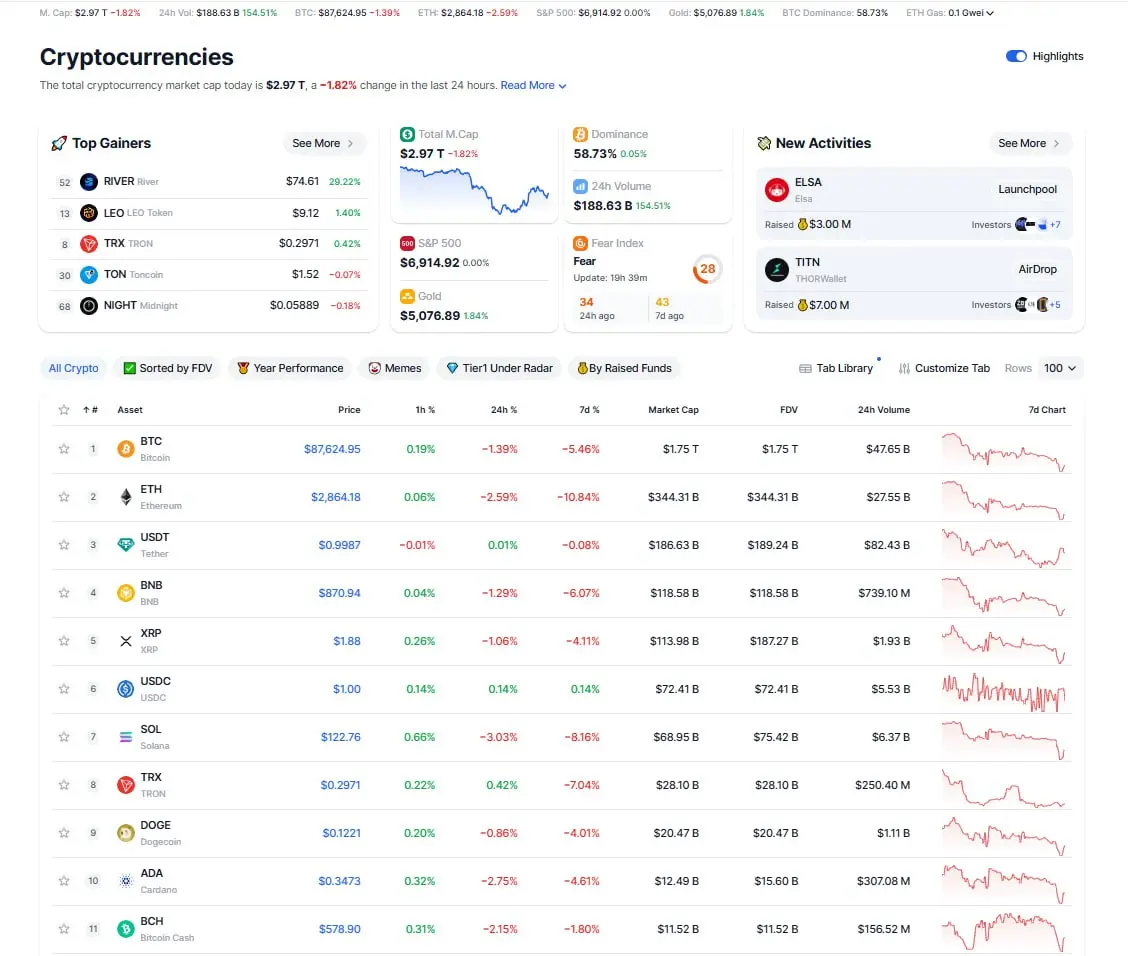Image resolution: width=1128 pixels, height=956 pixels.
Task: Star ADA as favorite
Action: 64,881
